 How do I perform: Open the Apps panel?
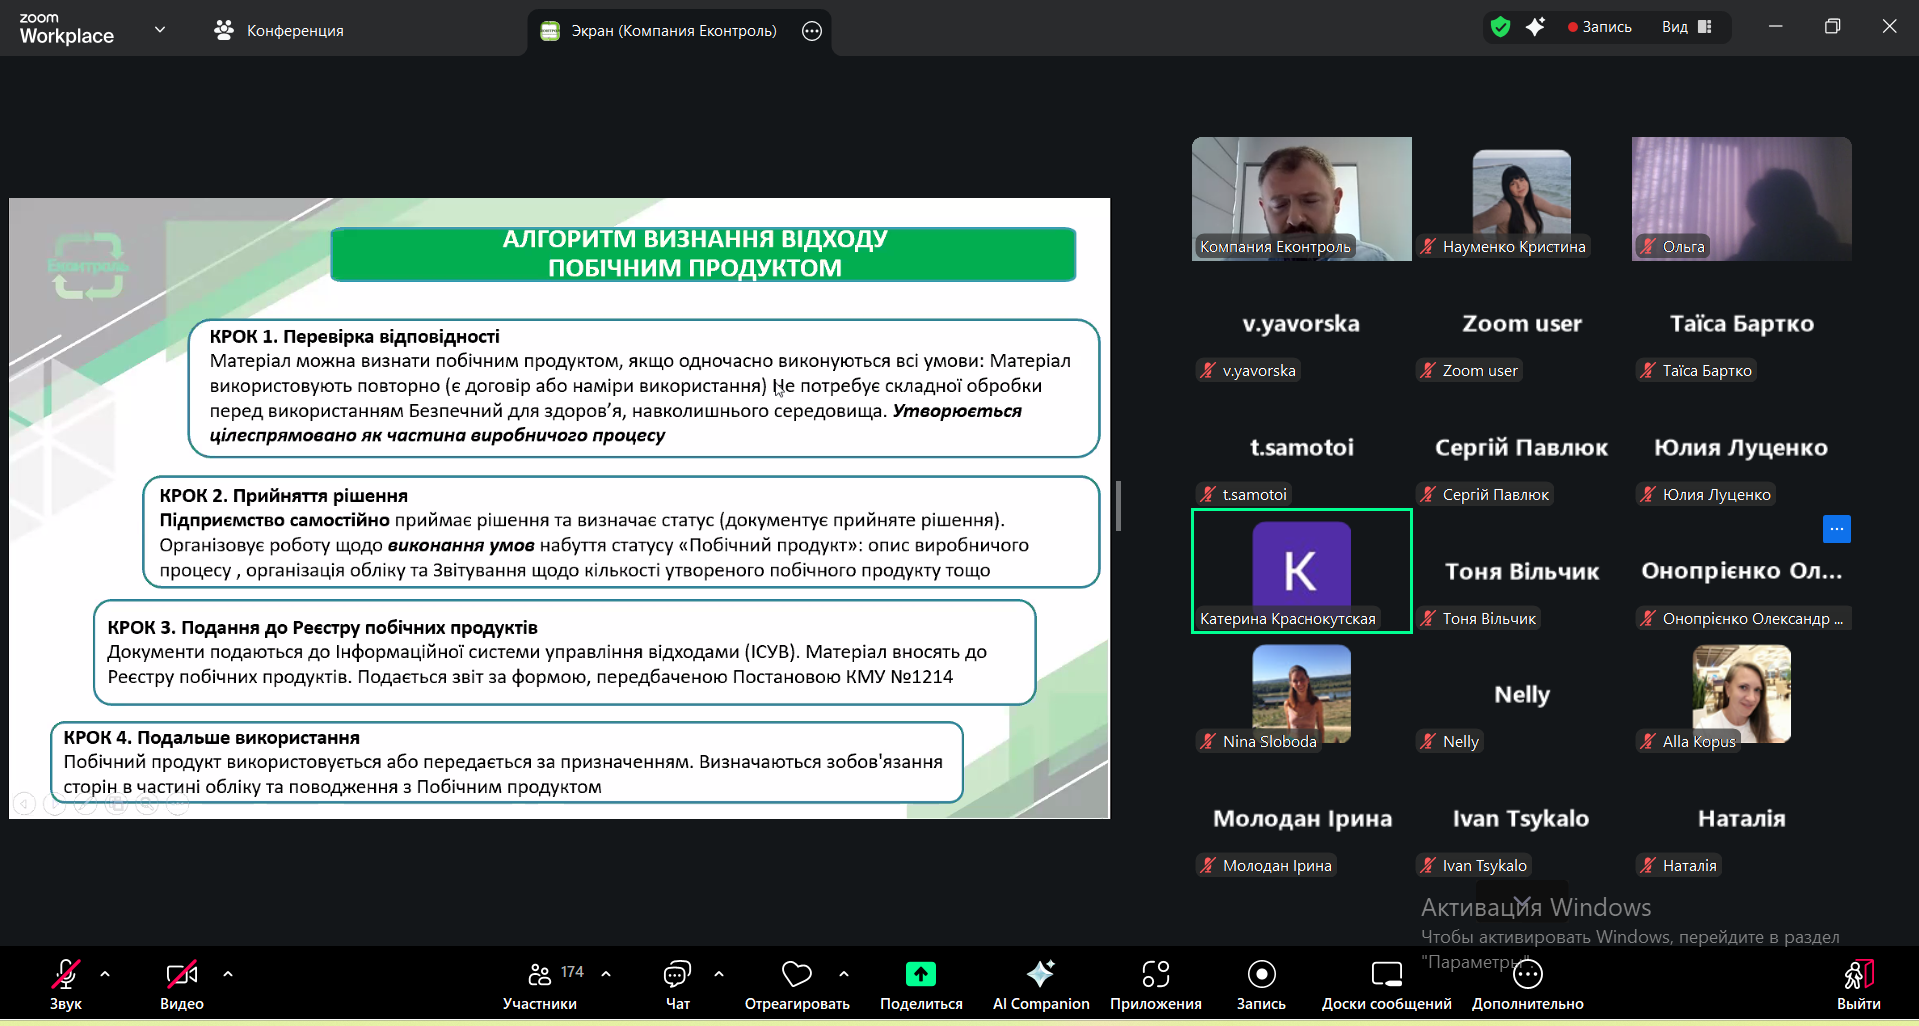coord(1155,984)
